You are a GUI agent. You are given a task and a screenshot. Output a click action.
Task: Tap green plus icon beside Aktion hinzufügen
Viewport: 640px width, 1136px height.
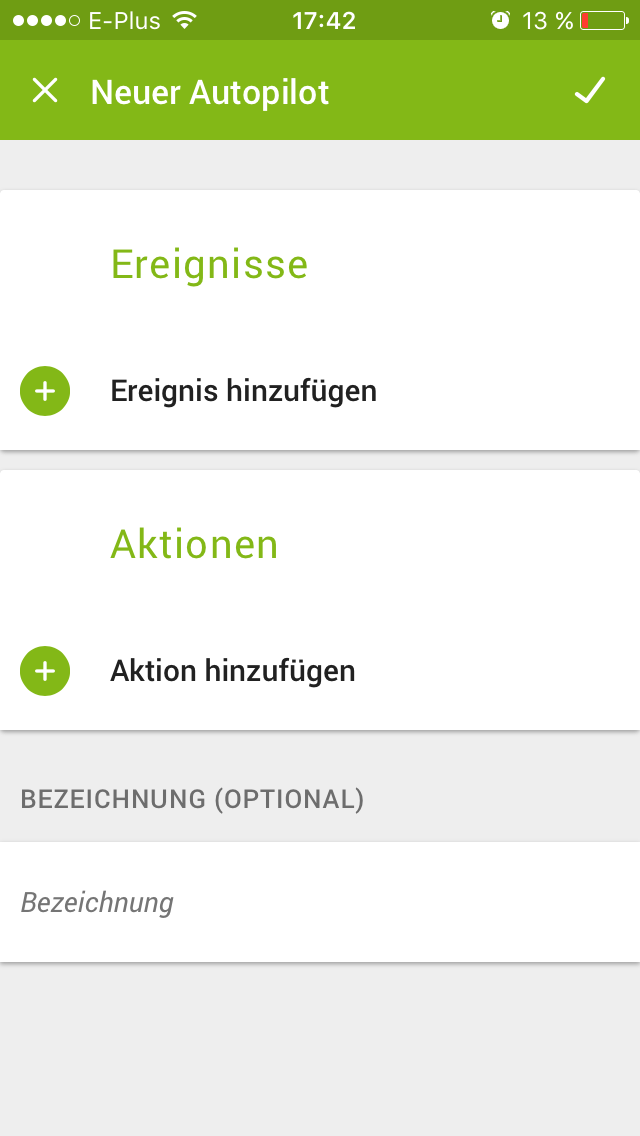[45, 670]
